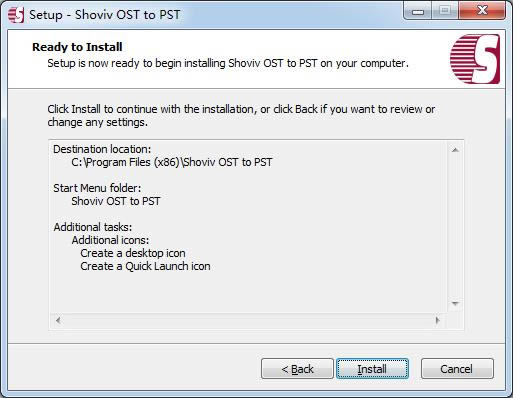Click the "Start Menu folder:" line

97,188
